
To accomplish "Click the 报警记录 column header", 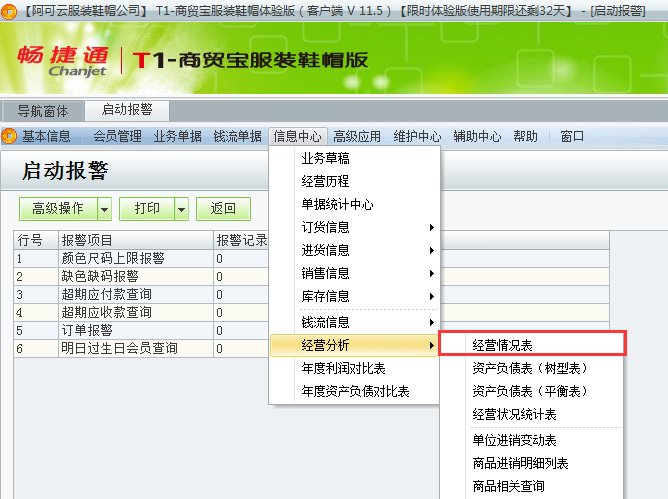I will [x=241, y=240].
